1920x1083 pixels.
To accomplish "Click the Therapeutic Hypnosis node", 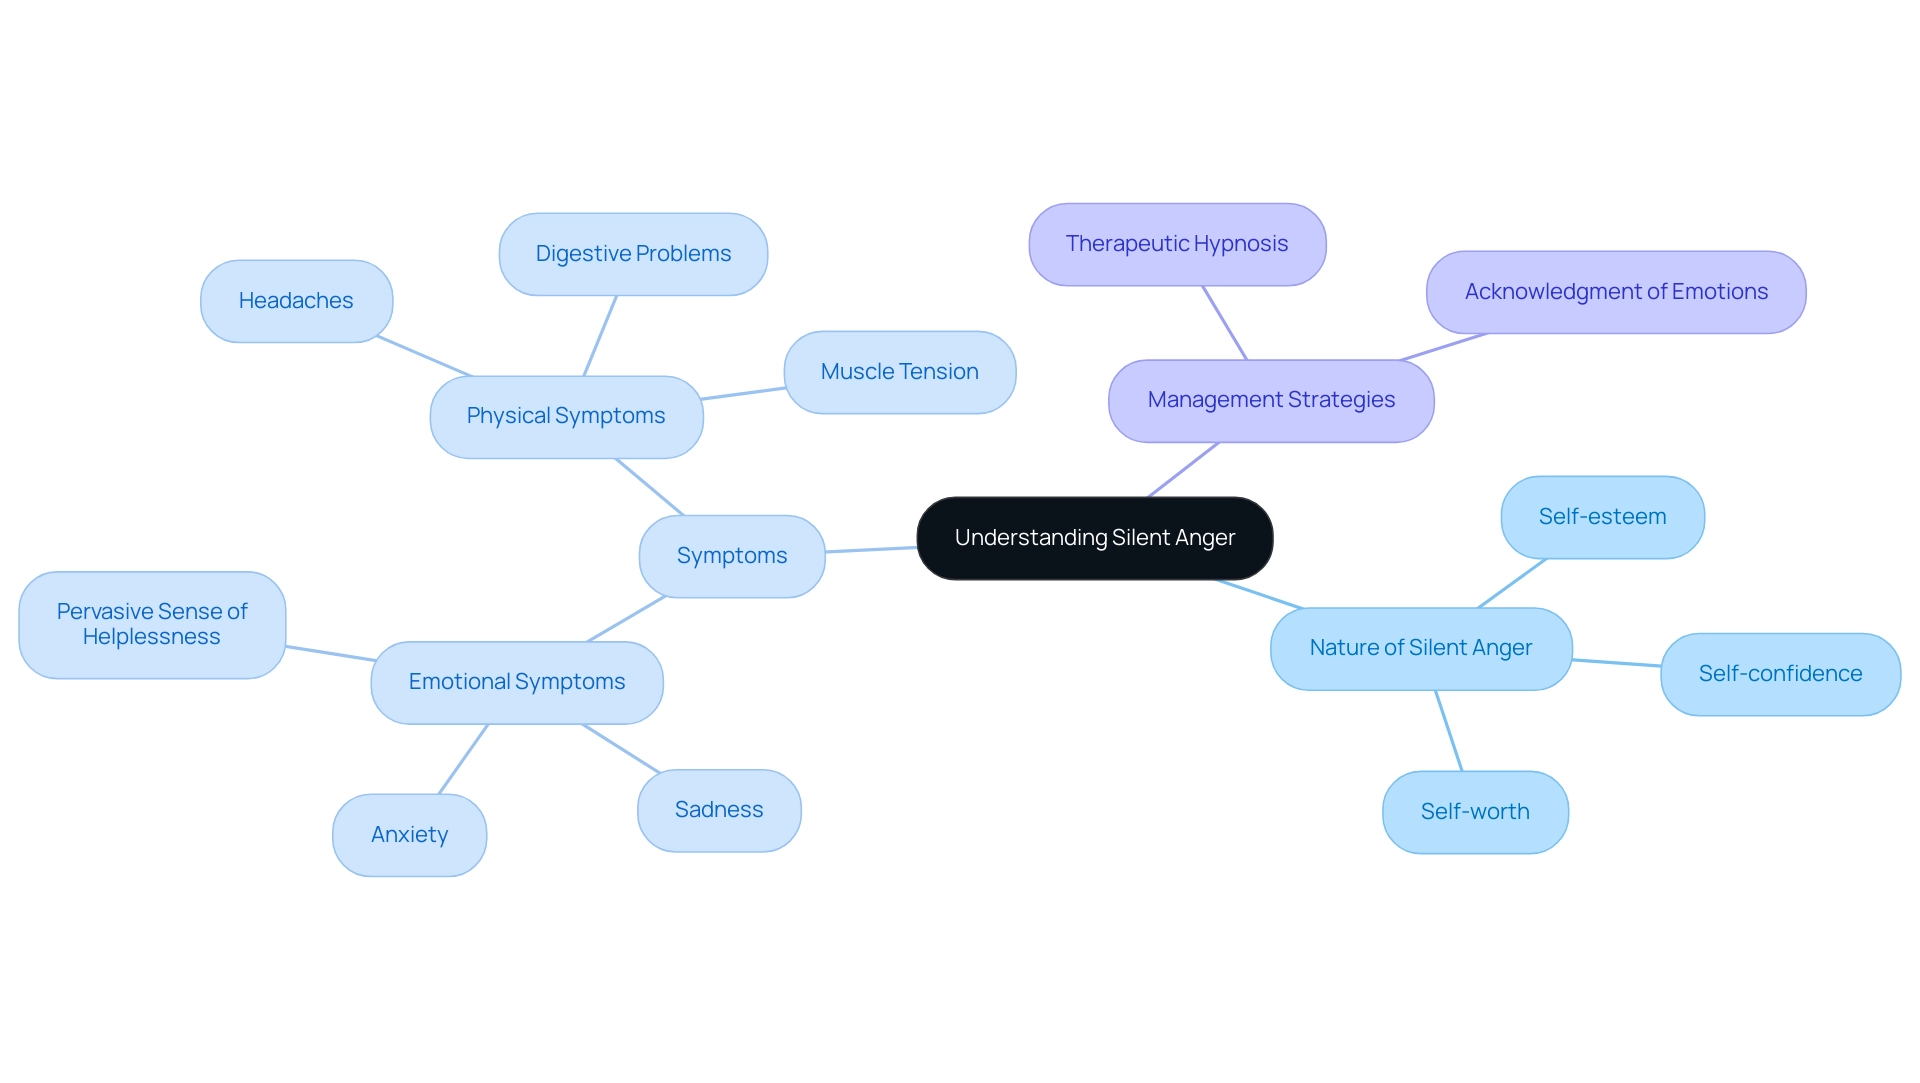I will click(x=1176, y=241).
